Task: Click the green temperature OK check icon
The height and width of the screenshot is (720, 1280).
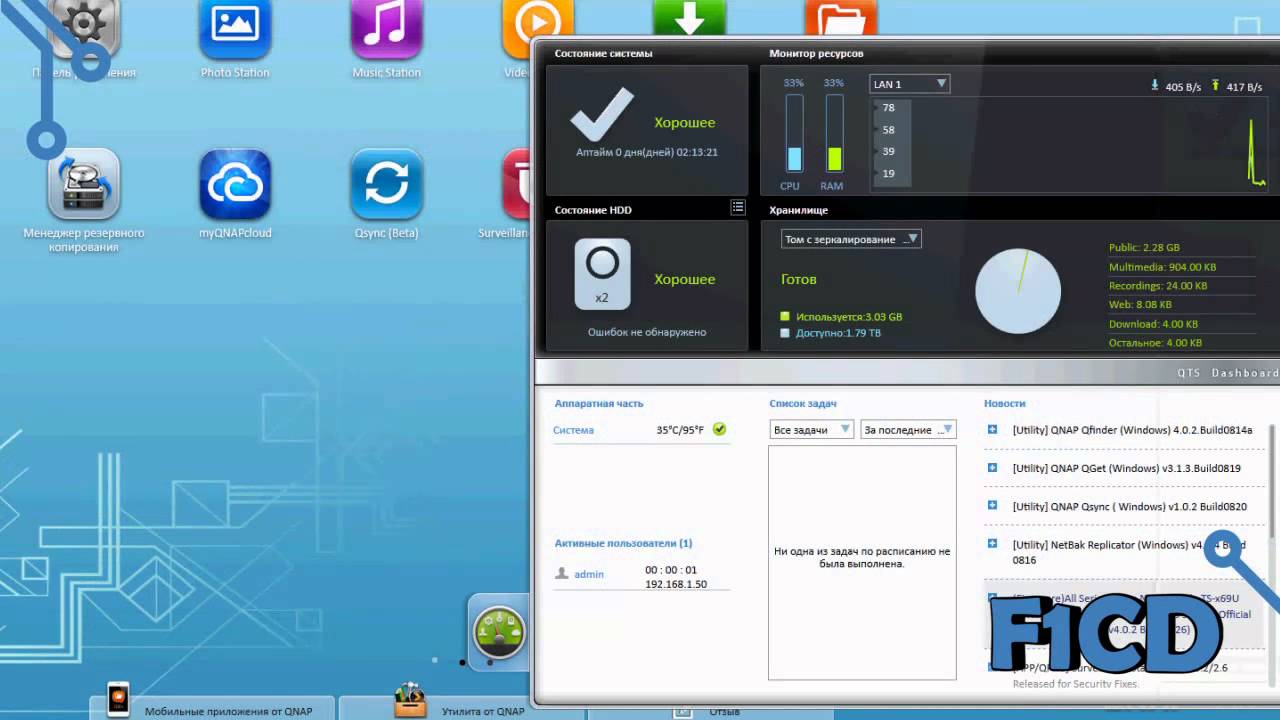Action: [x=719, y=429]
